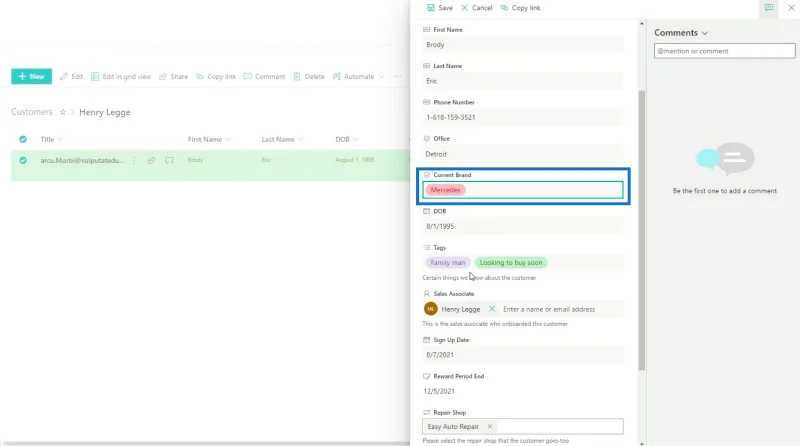This screenshot has width=800, height=446.
Task: Open the Current Brand choice field
Action: point(523,190)
